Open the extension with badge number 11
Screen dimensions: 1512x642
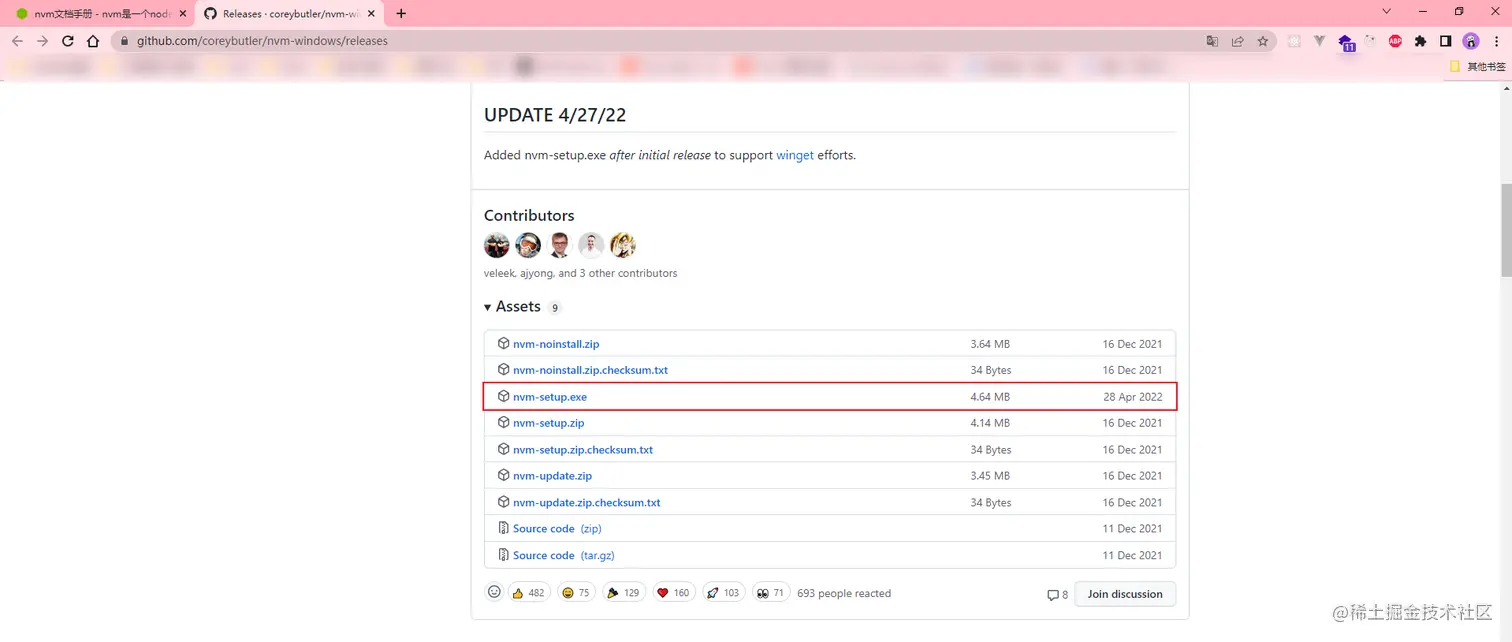tap(1346, 42)
